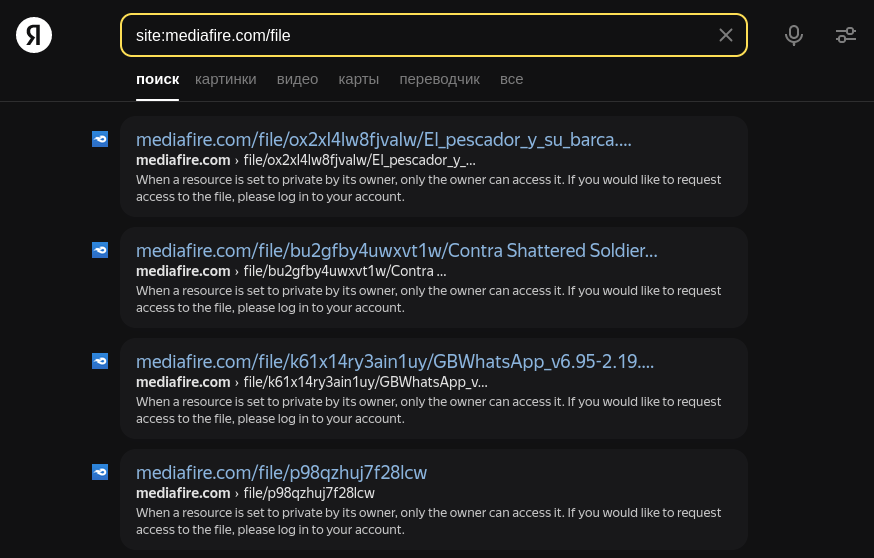The image size is (874, 558).
Task: Open the El_pescador_y_su_barca result title link
Action: tap(383, 139)
